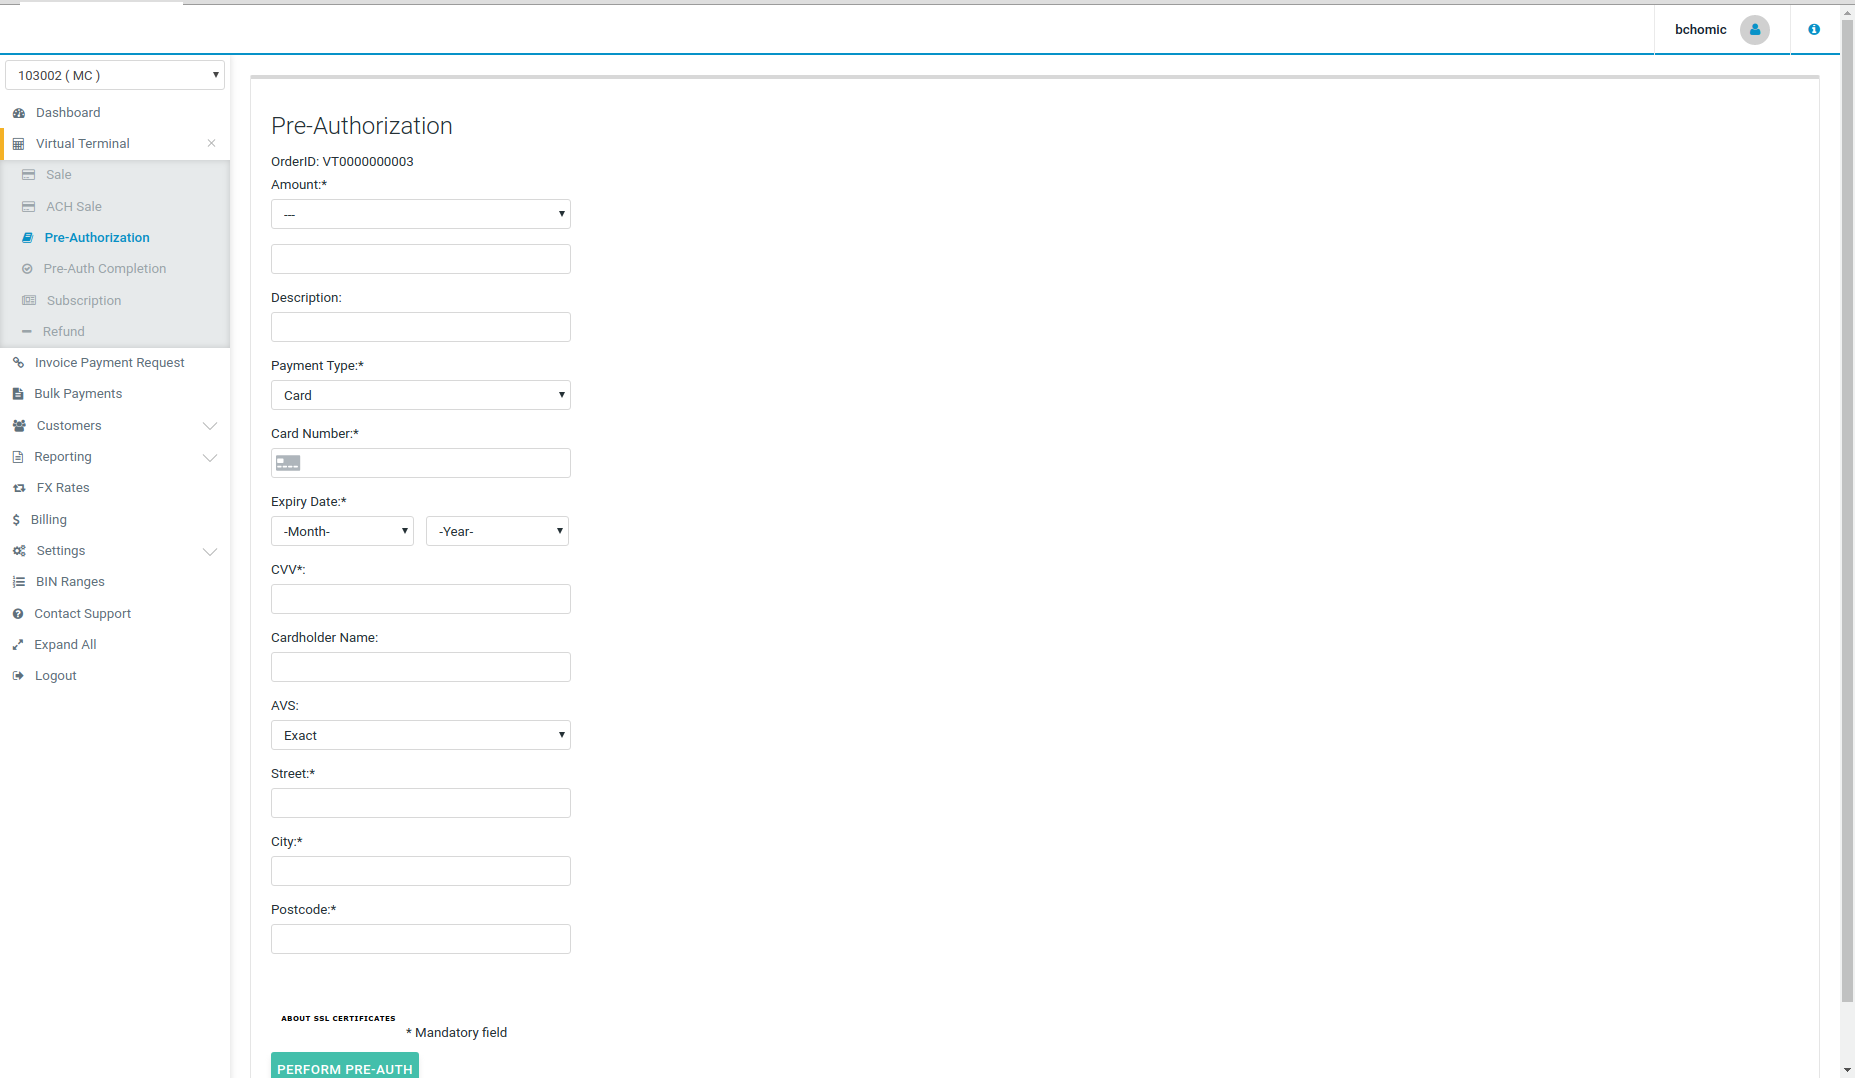
Task: Open the Payment Type dropdown
Action: pyautogui.click(x=420, y=395)
